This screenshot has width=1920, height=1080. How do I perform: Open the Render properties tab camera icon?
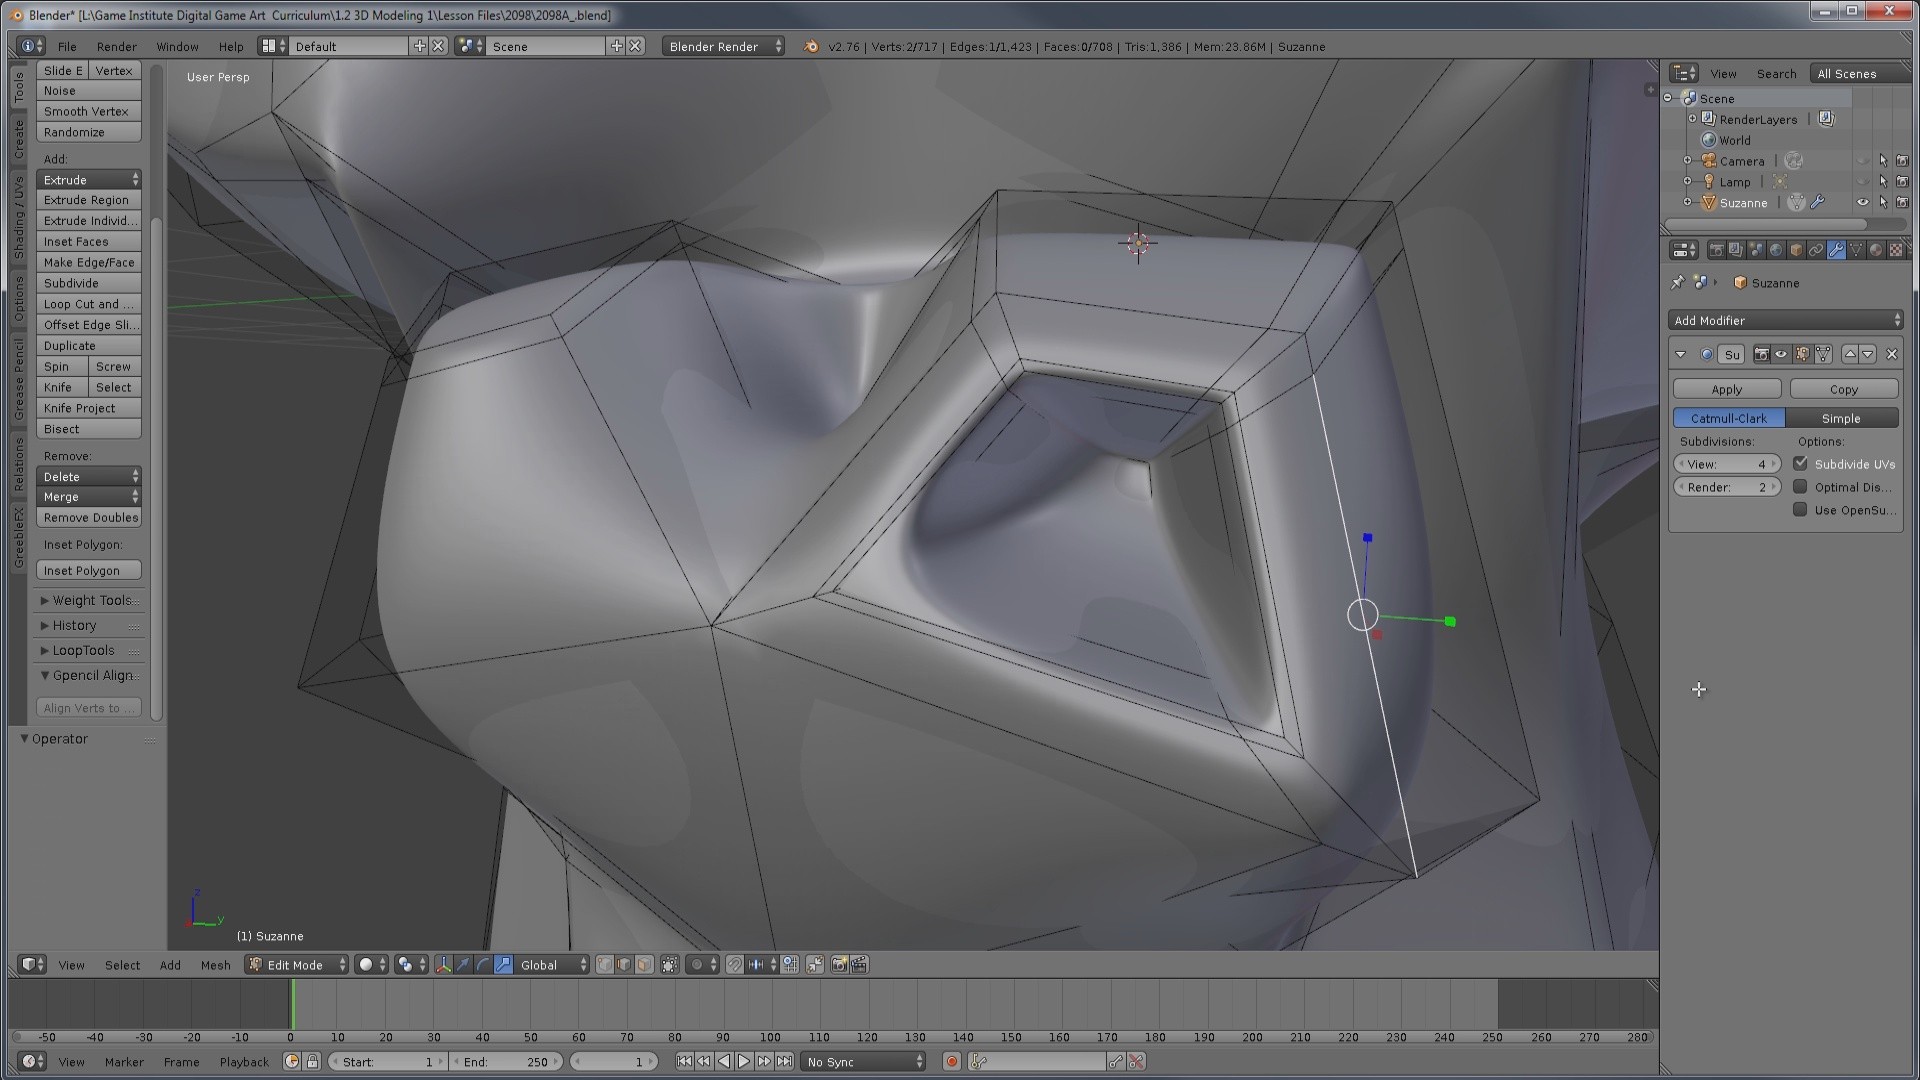tap(1716, 250)
